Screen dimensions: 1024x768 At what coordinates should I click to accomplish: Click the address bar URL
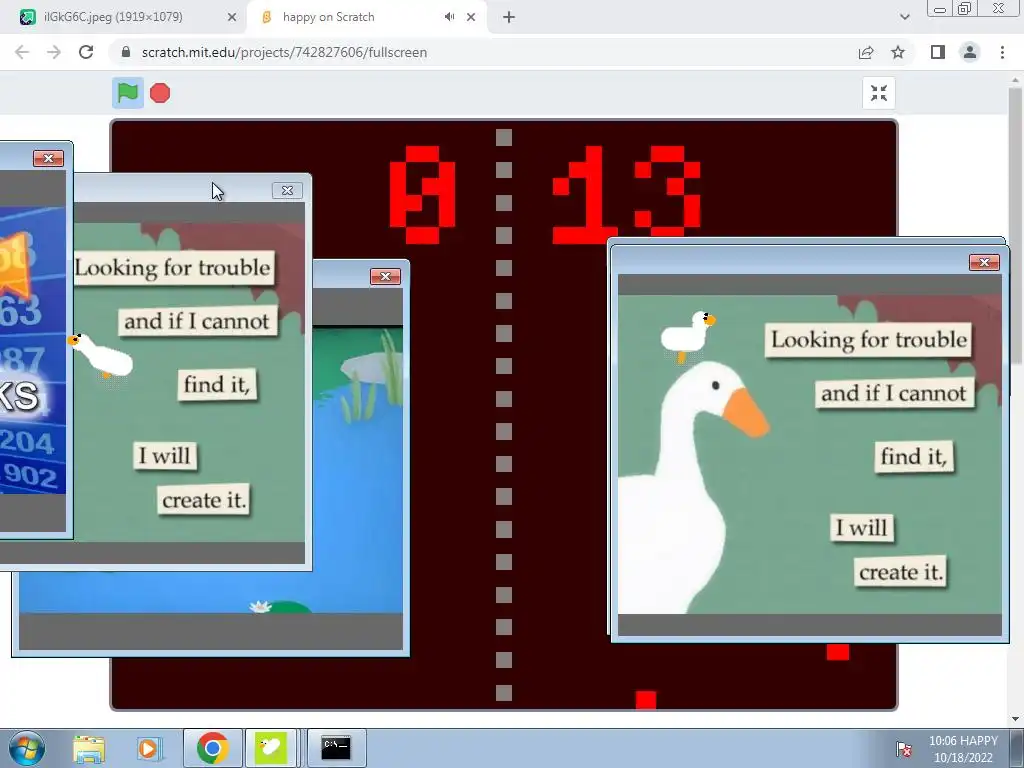(284, 52)
